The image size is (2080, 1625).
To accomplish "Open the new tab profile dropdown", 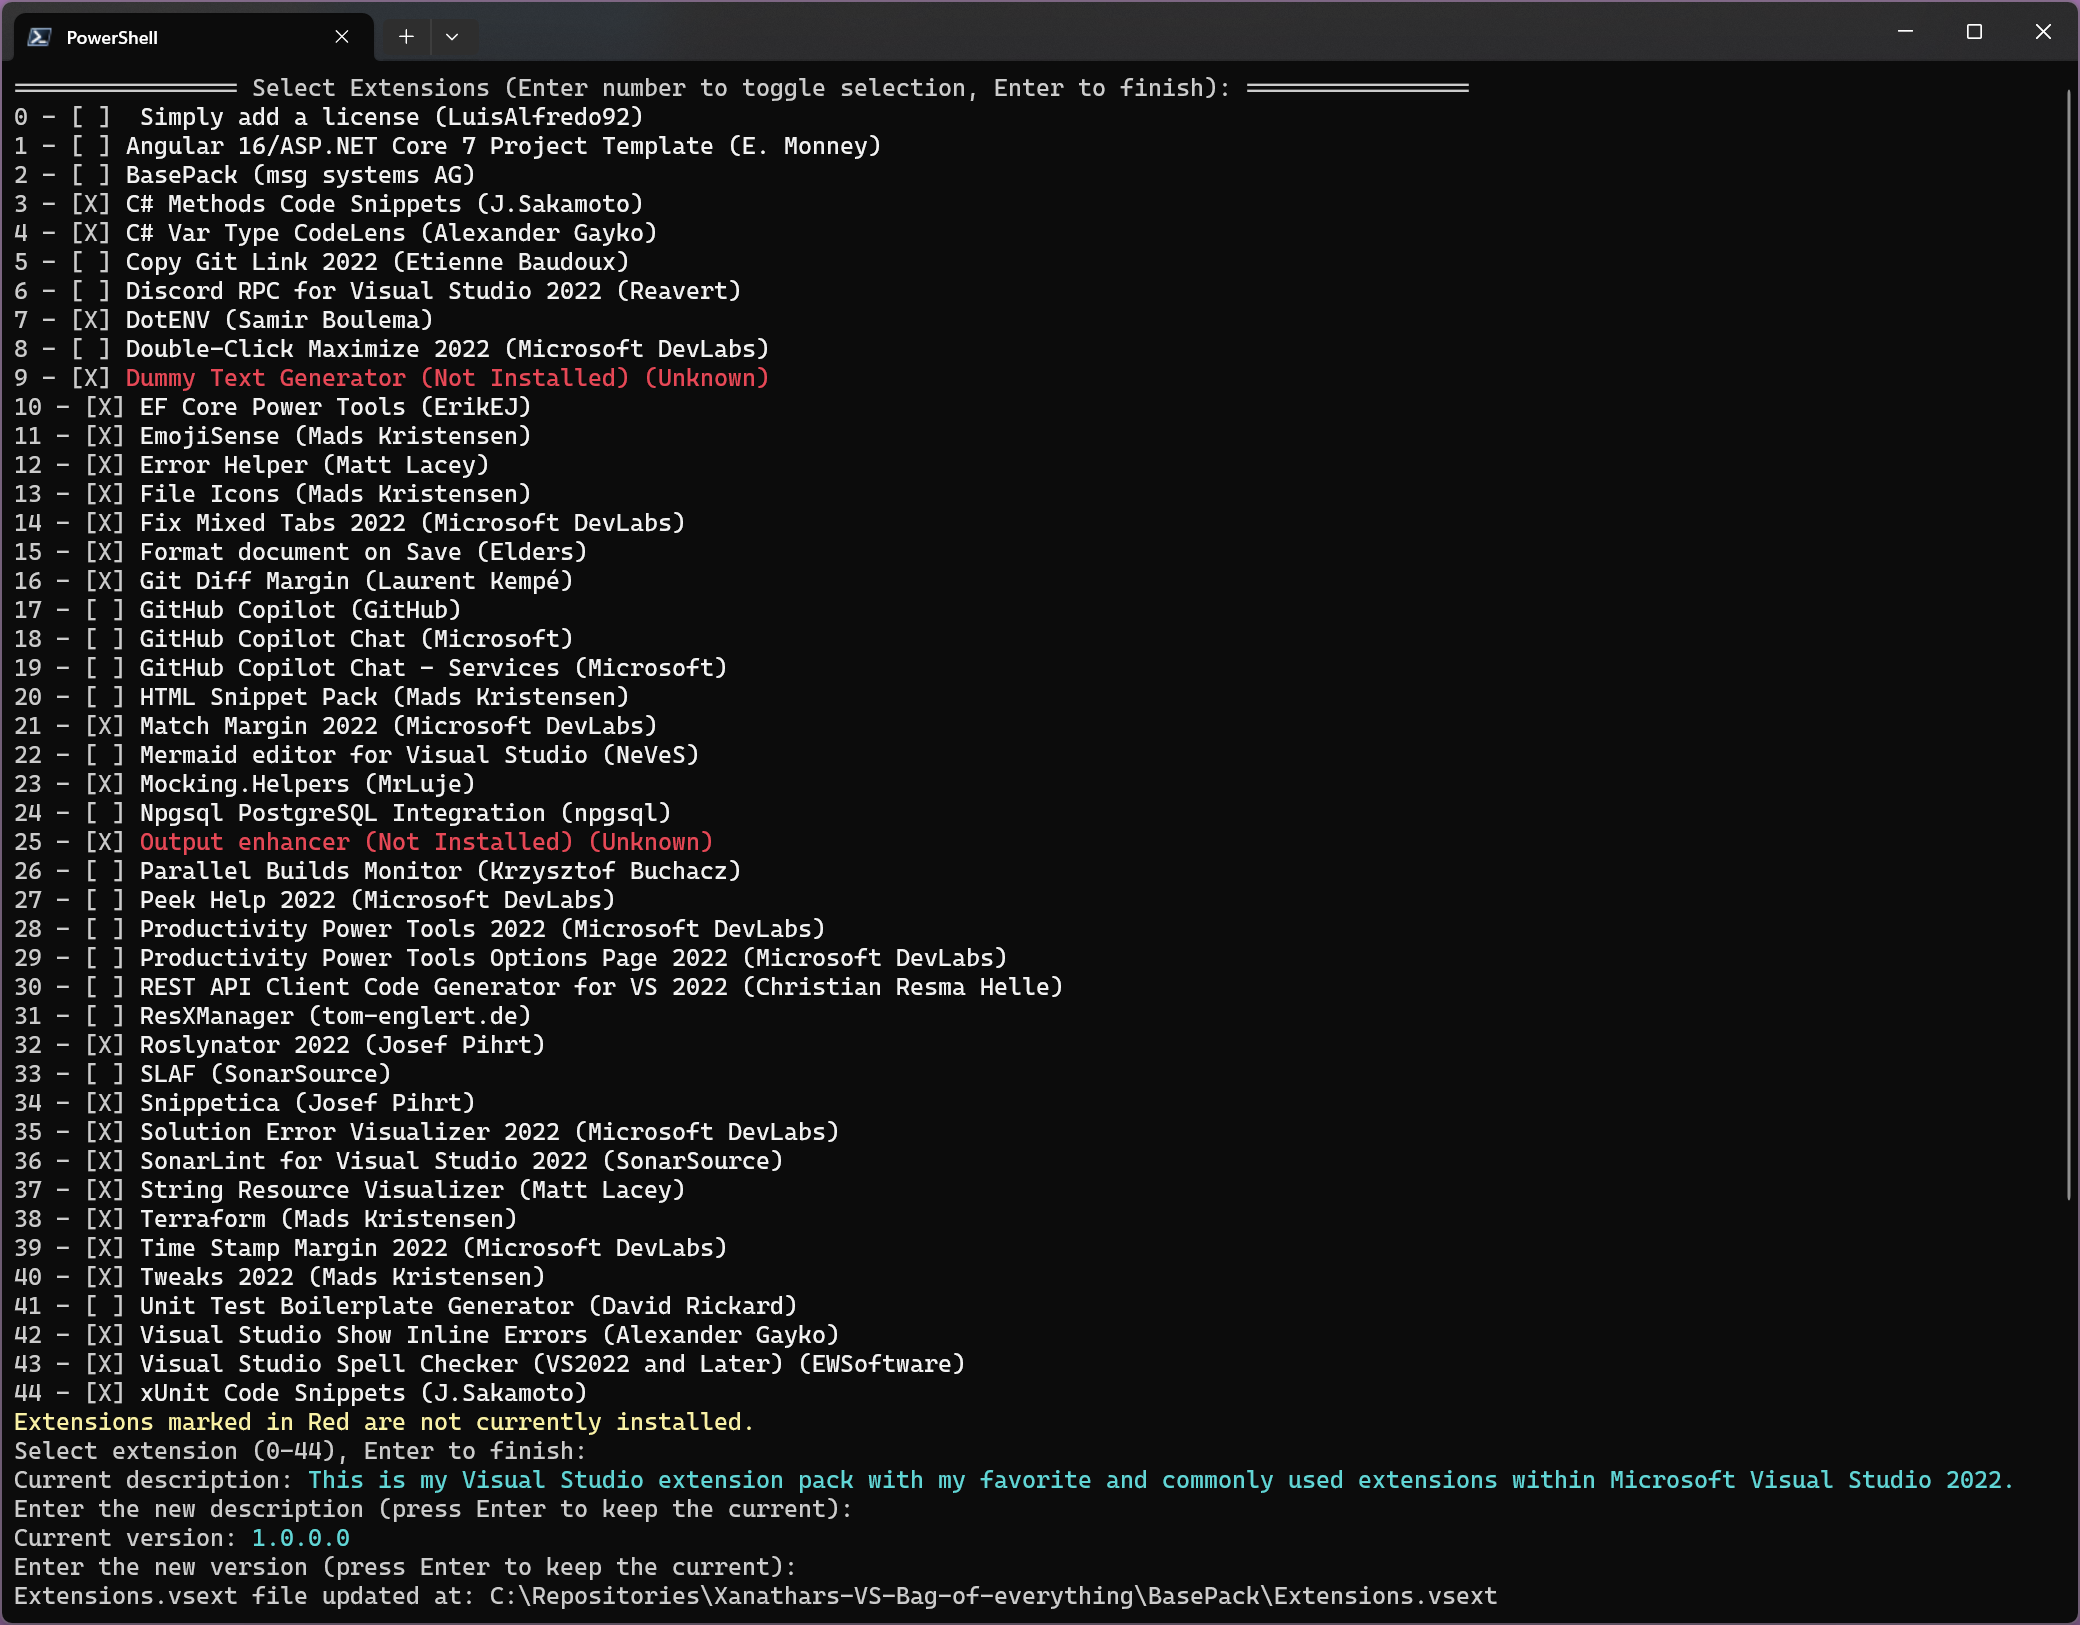I will [x=452, y=37].
